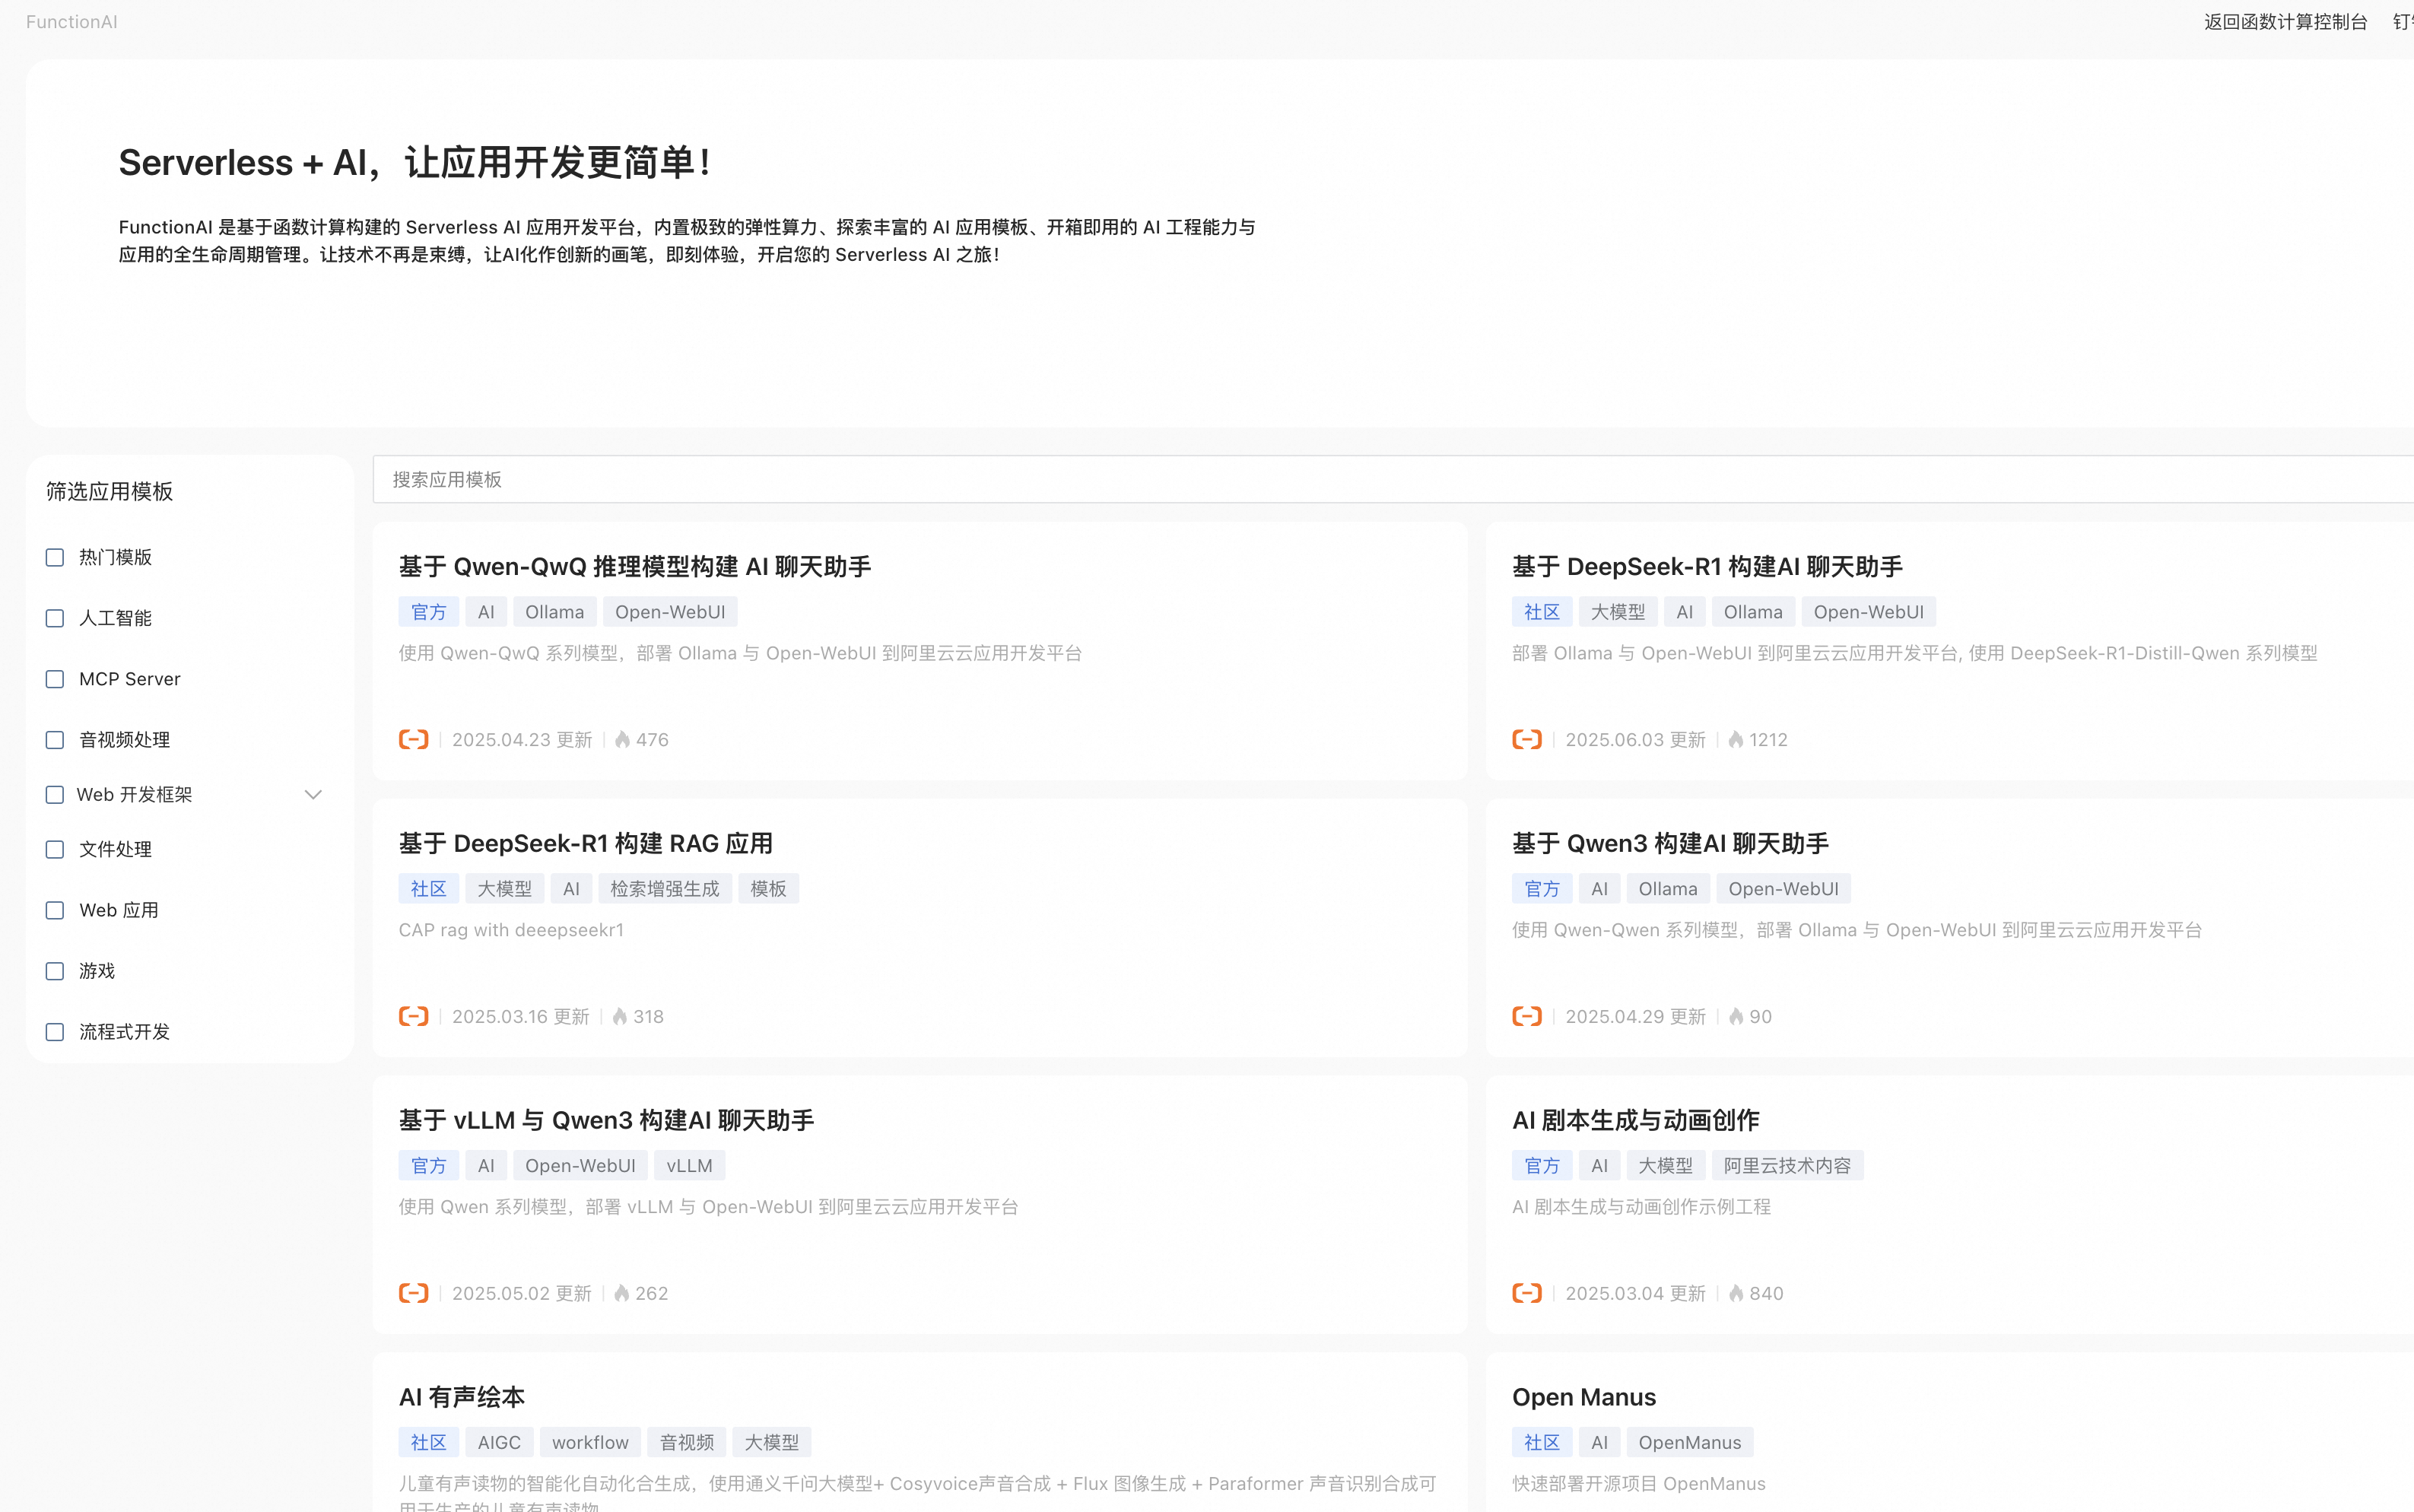Image resolution: width=2414 pixels, height=1512 pixels.
Task: Check the 人工智能 filter checkbox
Action: 55,619
